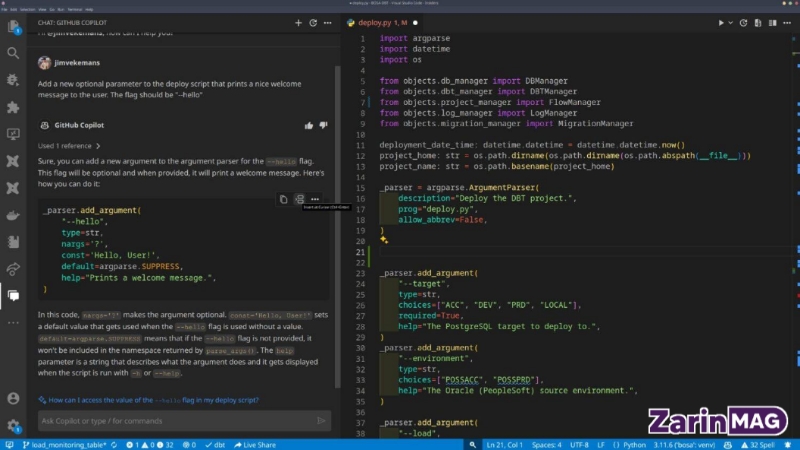
Task: Open the Edit menu
Action: 13,9
